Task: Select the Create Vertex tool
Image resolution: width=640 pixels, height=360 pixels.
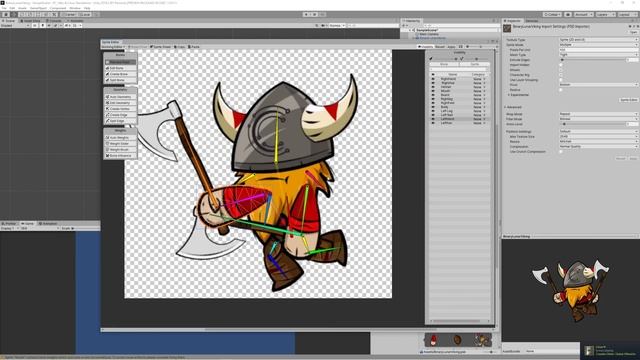Action: (x=120, y=109)
